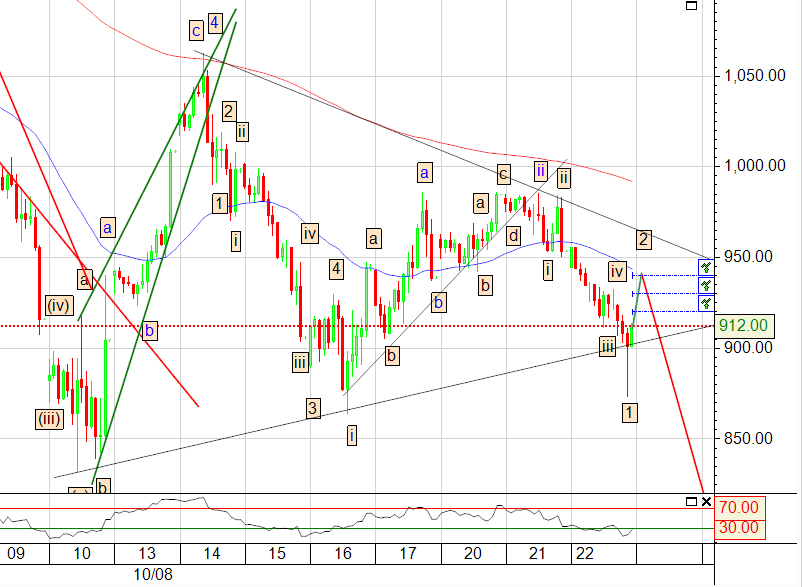Click the 850.00 price axis label

[x=747, y=438]
